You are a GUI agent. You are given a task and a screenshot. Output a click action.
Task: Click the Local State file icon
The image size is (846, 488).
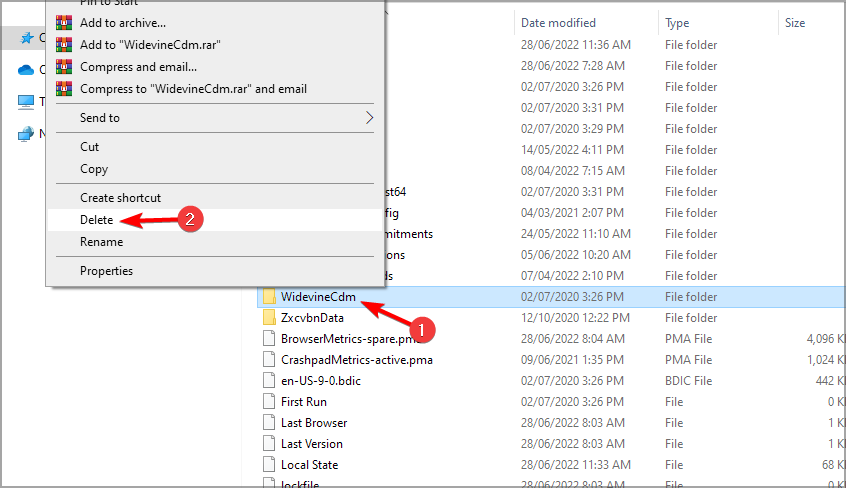click(269, 465)
